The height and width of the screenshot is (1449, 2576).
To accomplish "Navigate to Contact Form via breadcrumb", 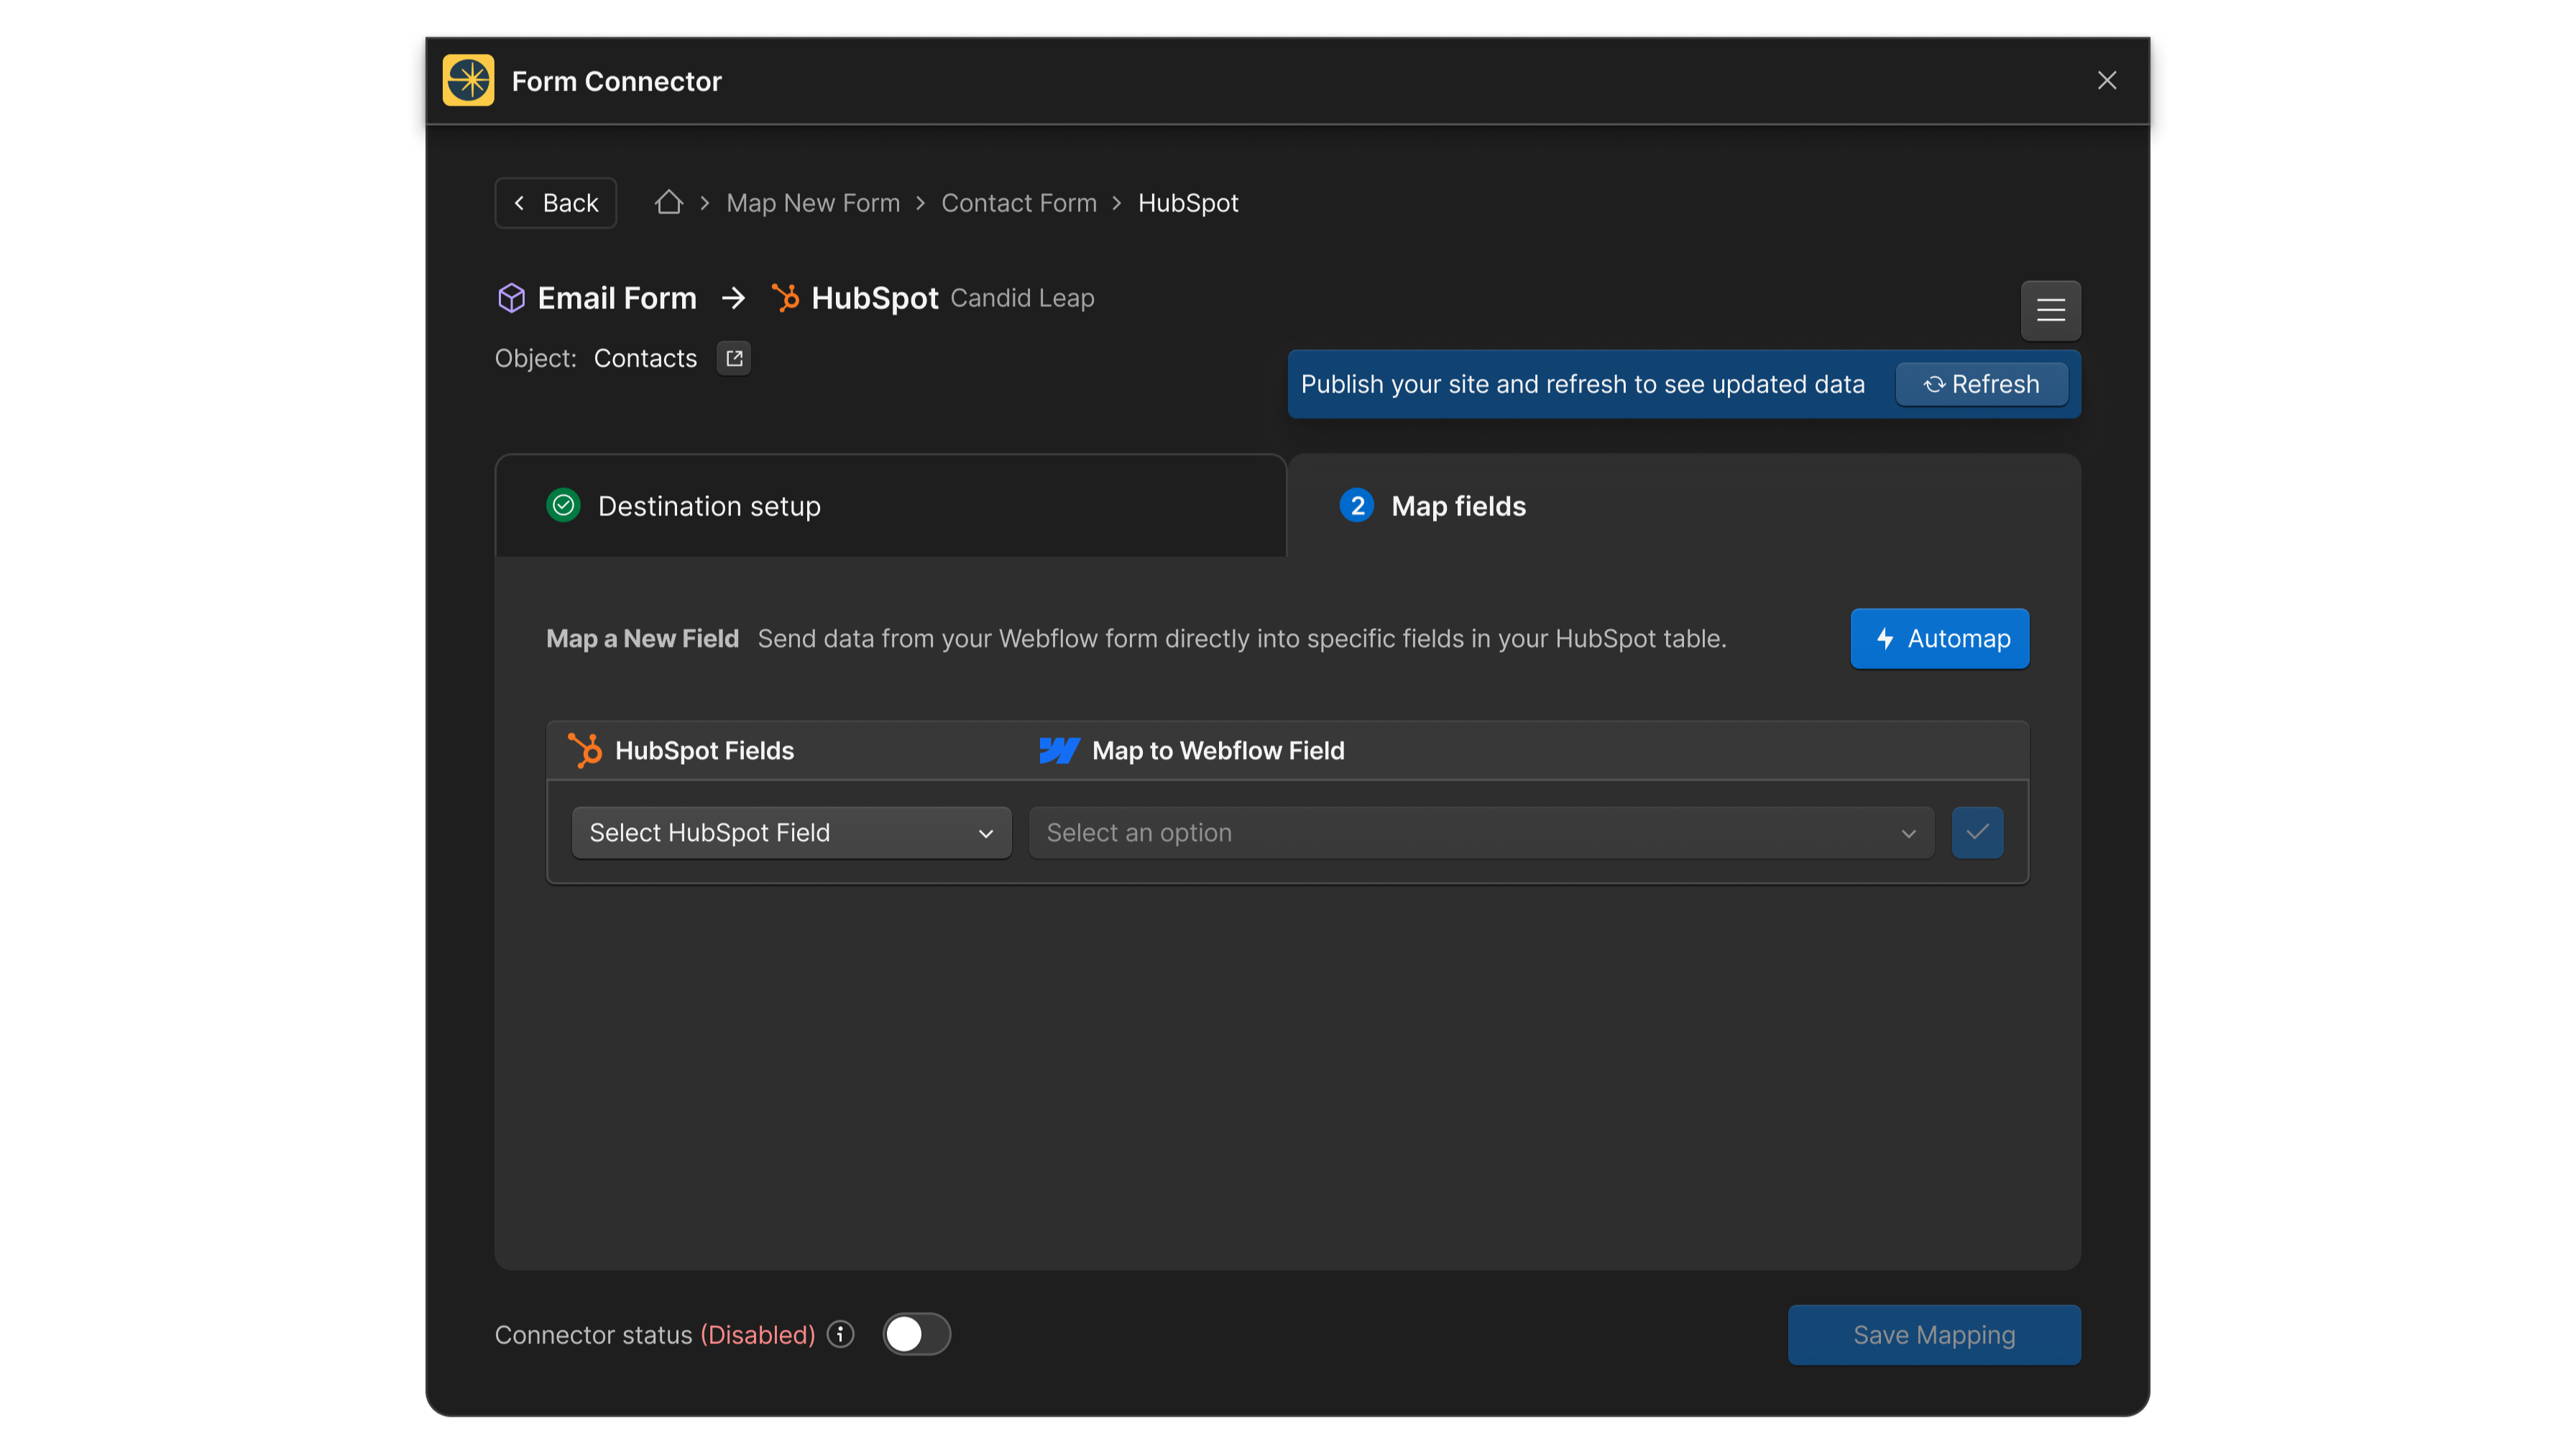I will click(x=1018, y=202).
